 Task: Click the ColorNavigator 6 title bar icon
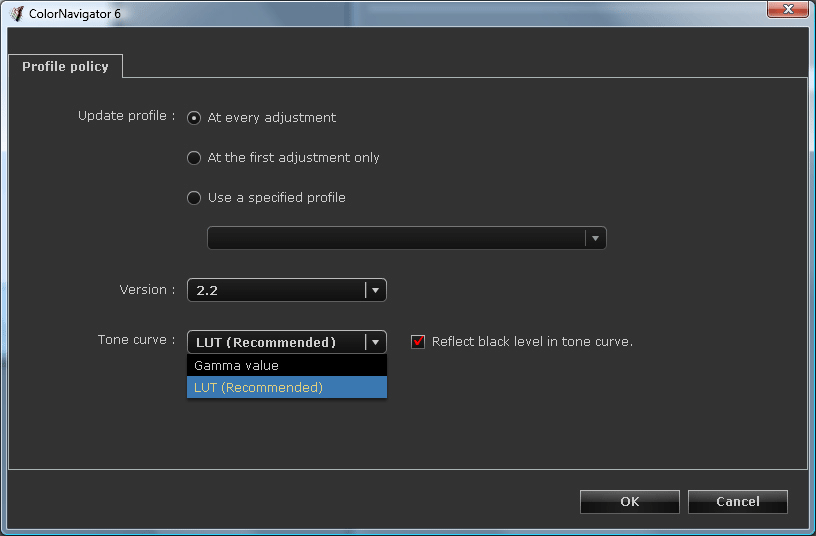click(x=17, y=14)
